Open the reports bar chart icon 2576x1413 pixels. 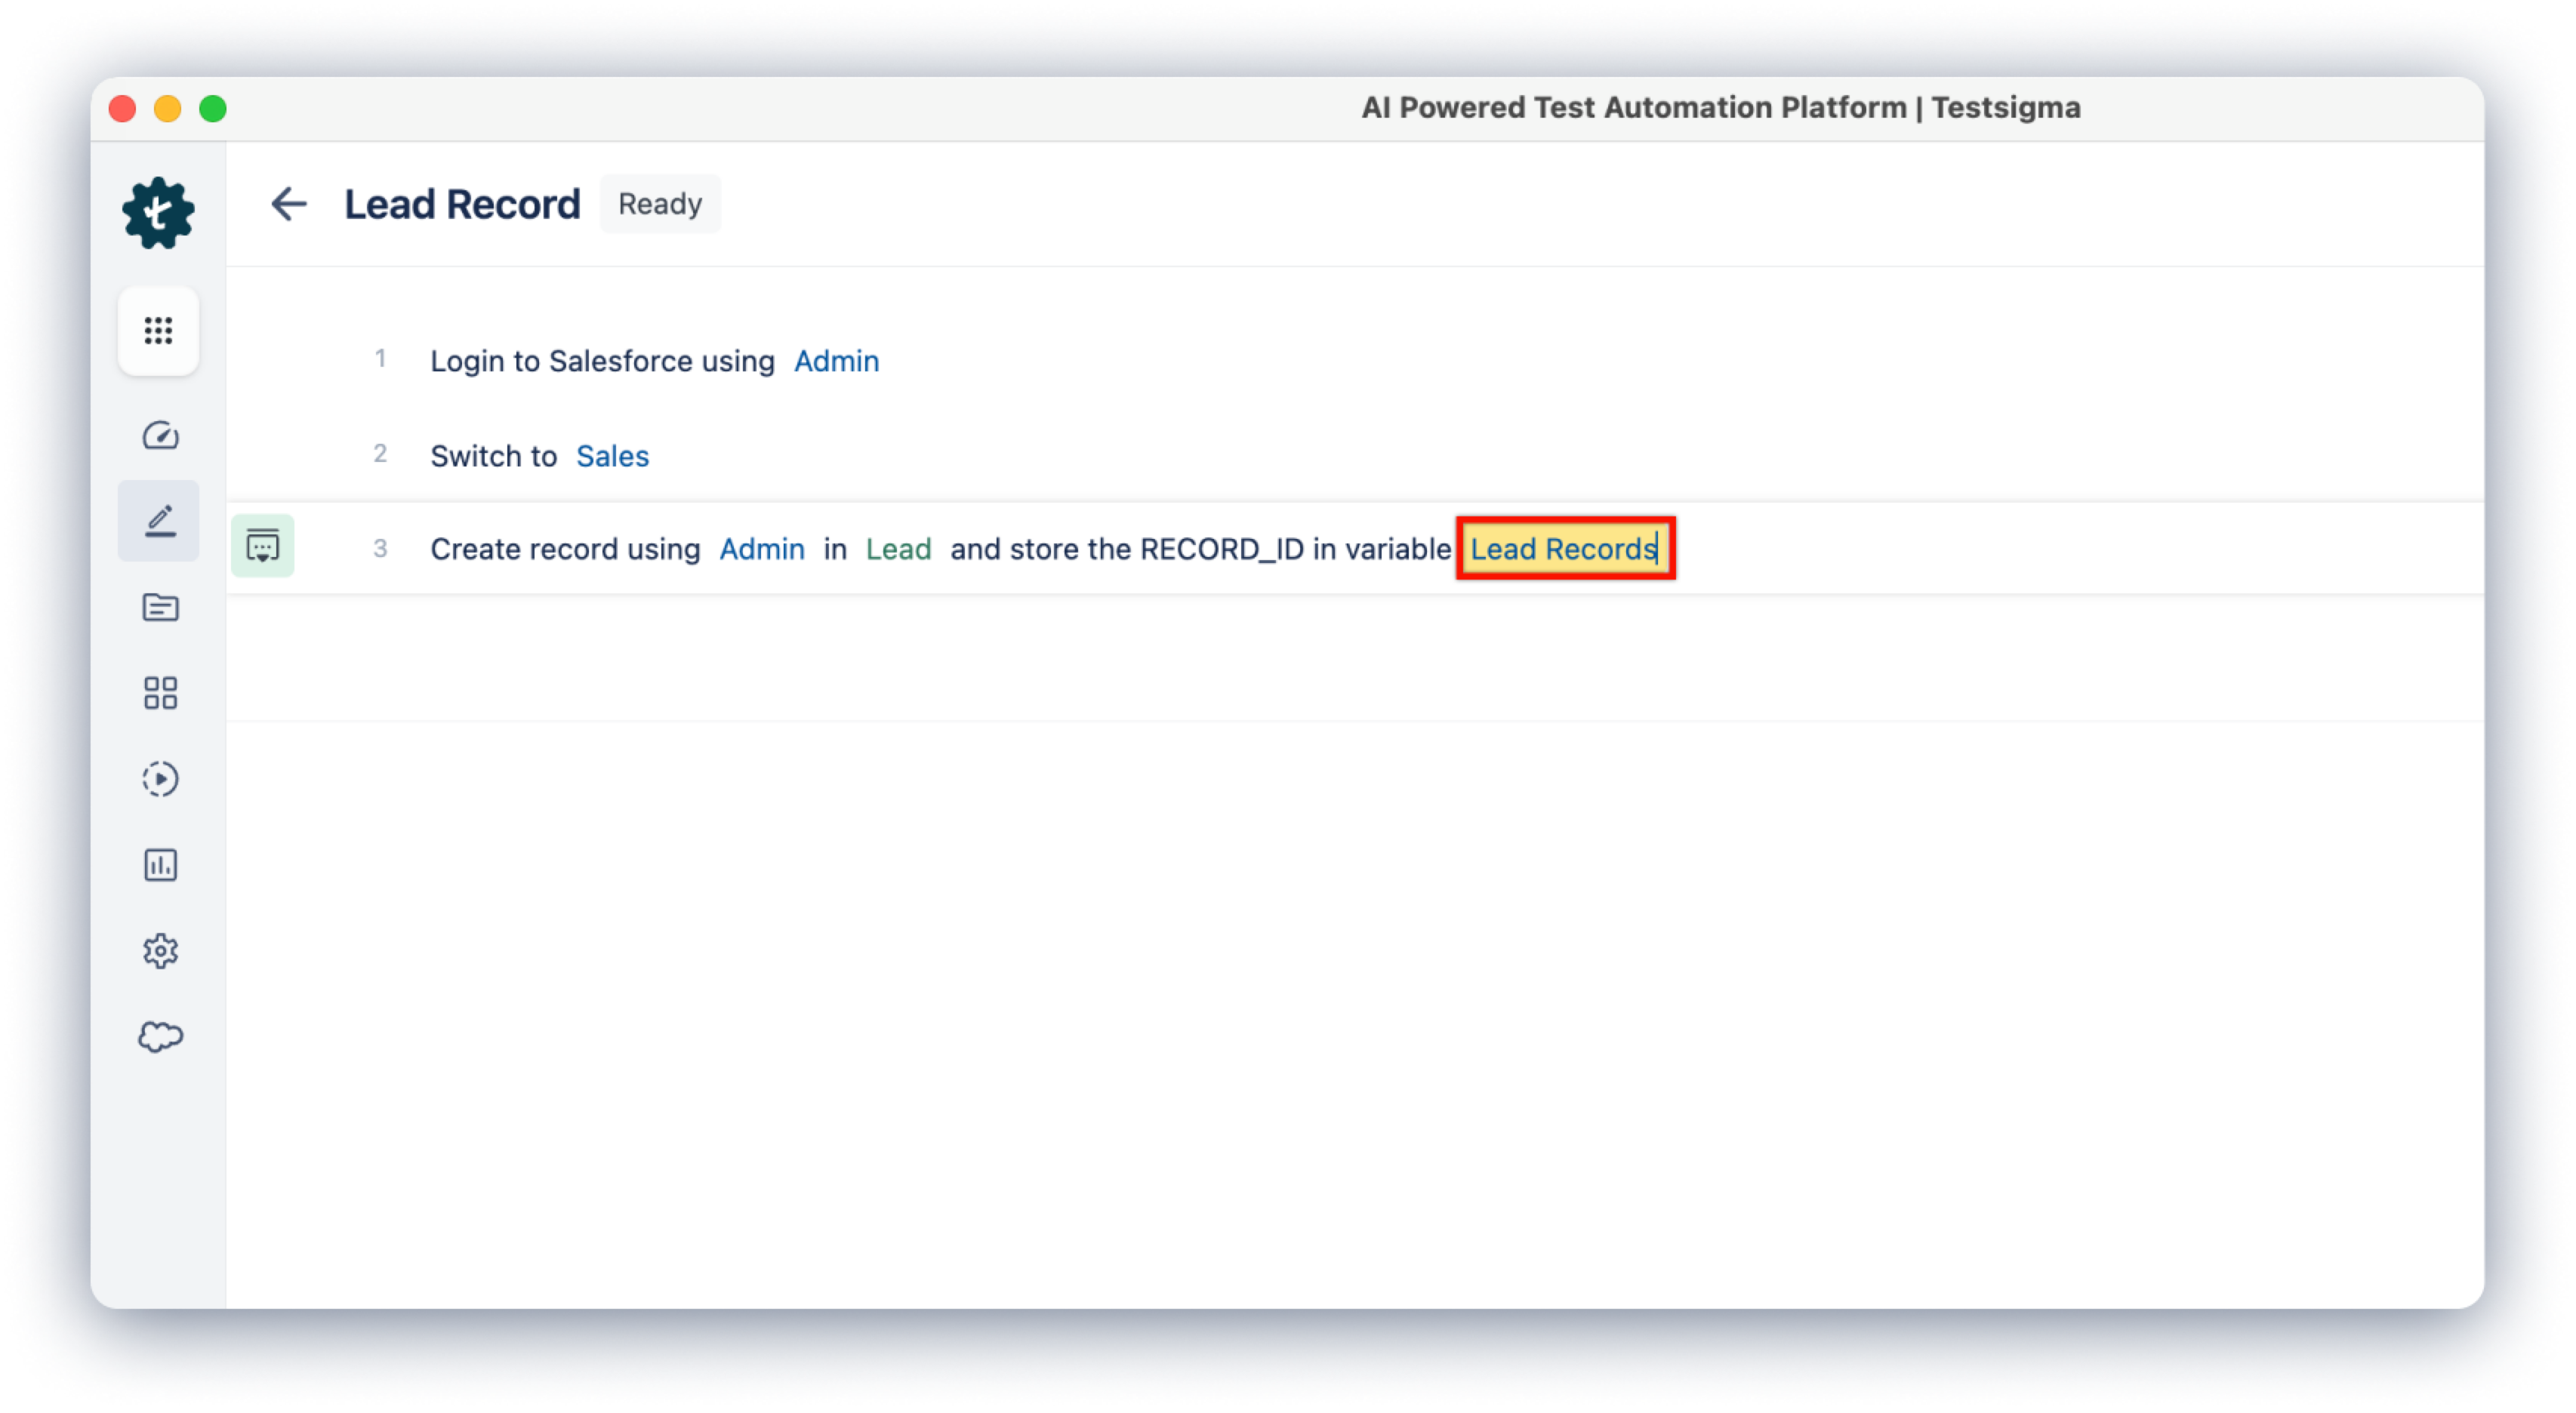(x=160, y=865)
